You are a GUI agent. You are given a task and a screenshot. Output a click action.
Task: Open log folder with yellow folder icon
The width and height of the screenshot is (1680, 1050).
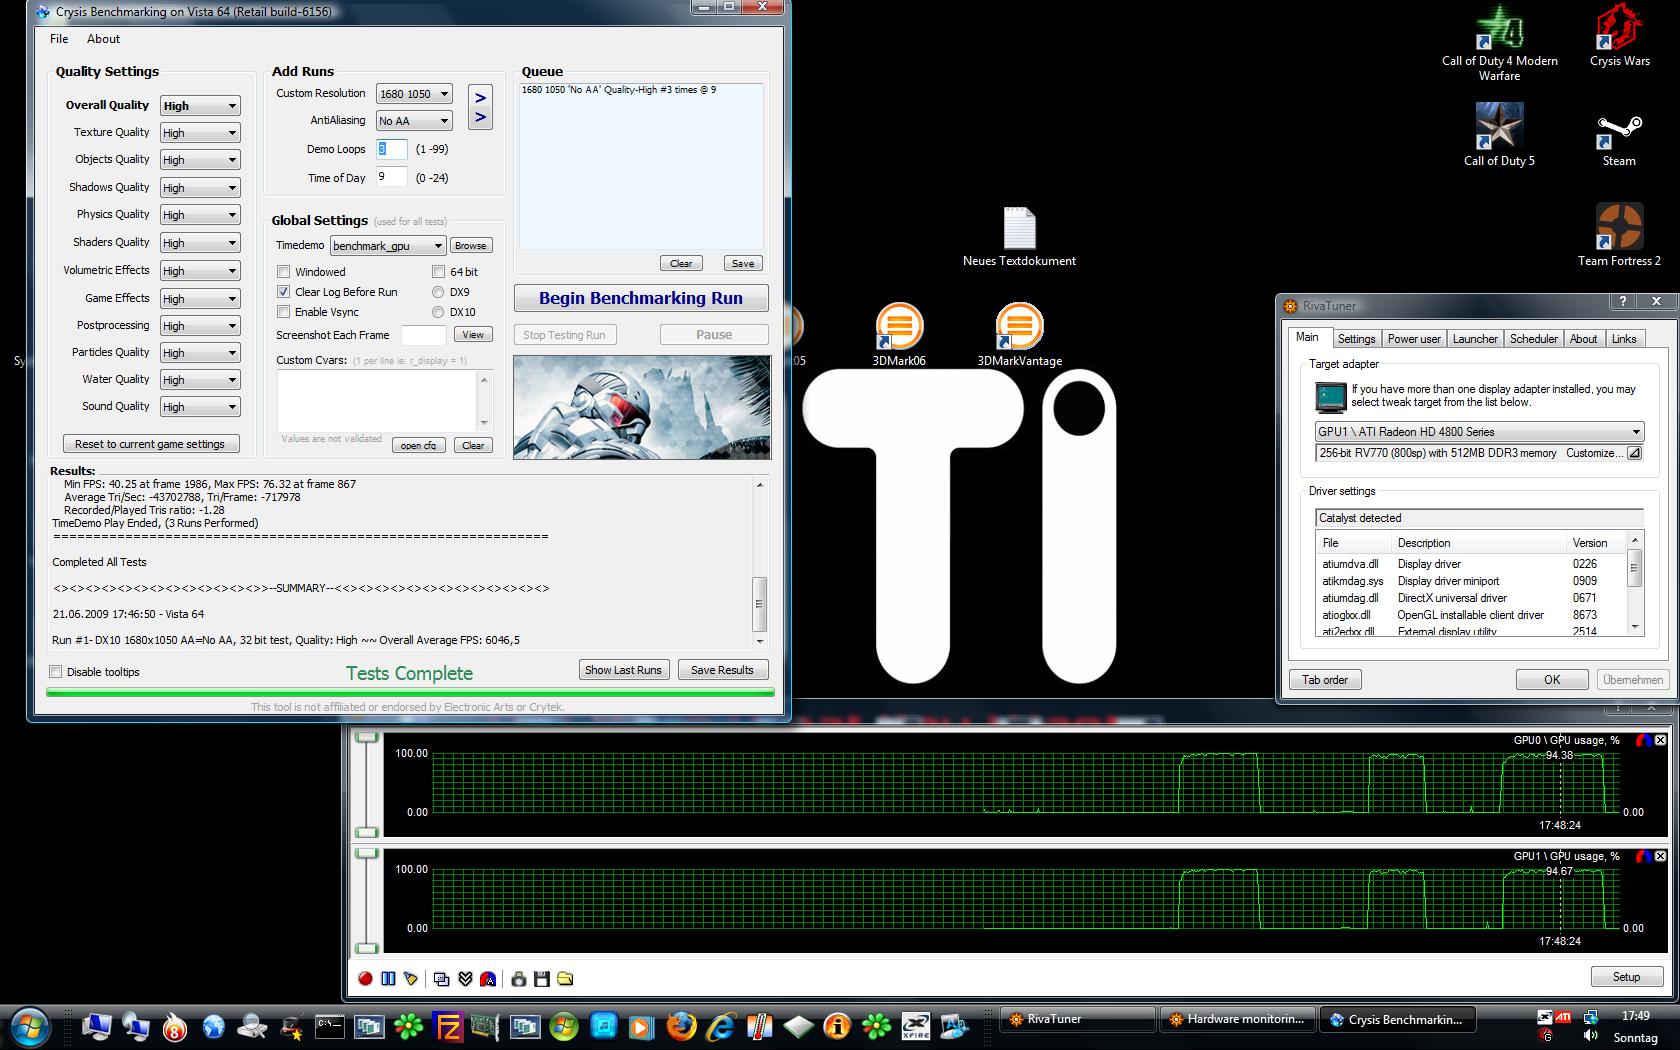pyautogui.click(x=565, y=979)
